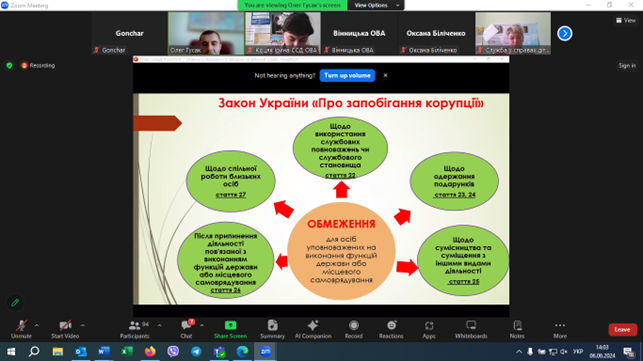The height and width of the screenshot is (361, 643).
Task: Open Whiteboards
Action: (x=471, y=329)
